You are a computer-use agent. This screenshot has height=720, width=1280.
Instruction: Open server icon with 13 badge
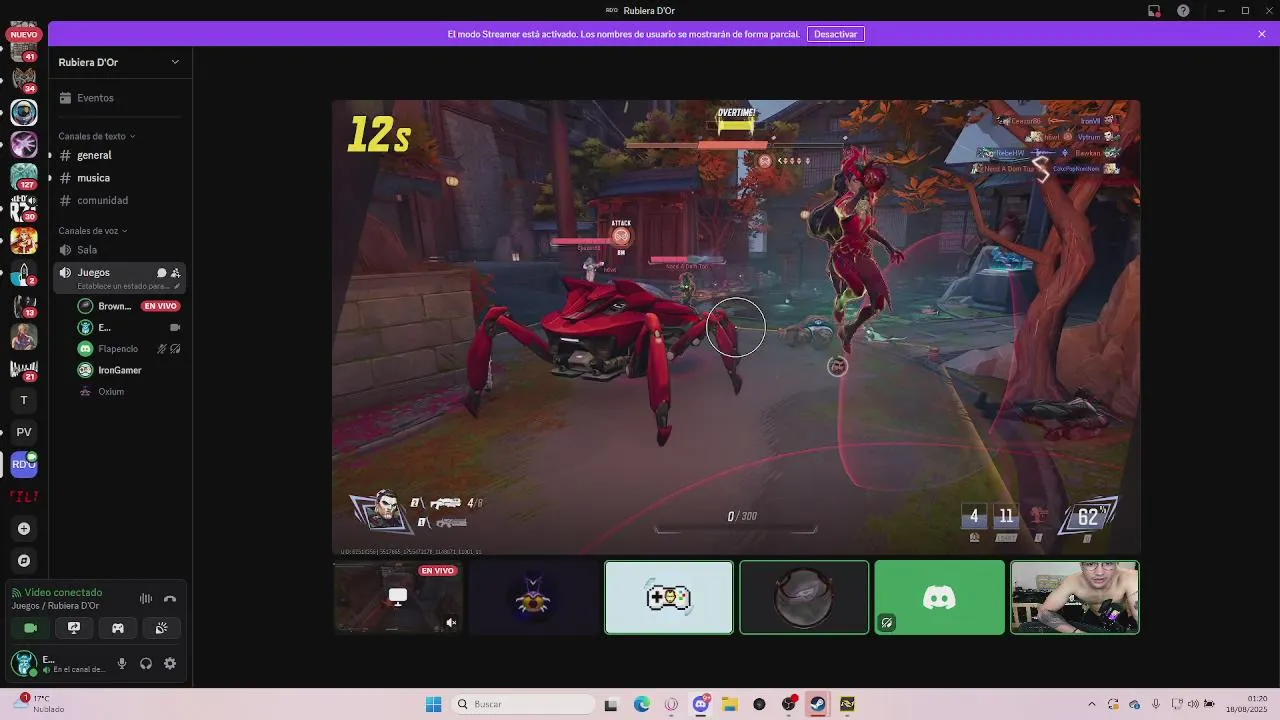click(x=24, y=304)
